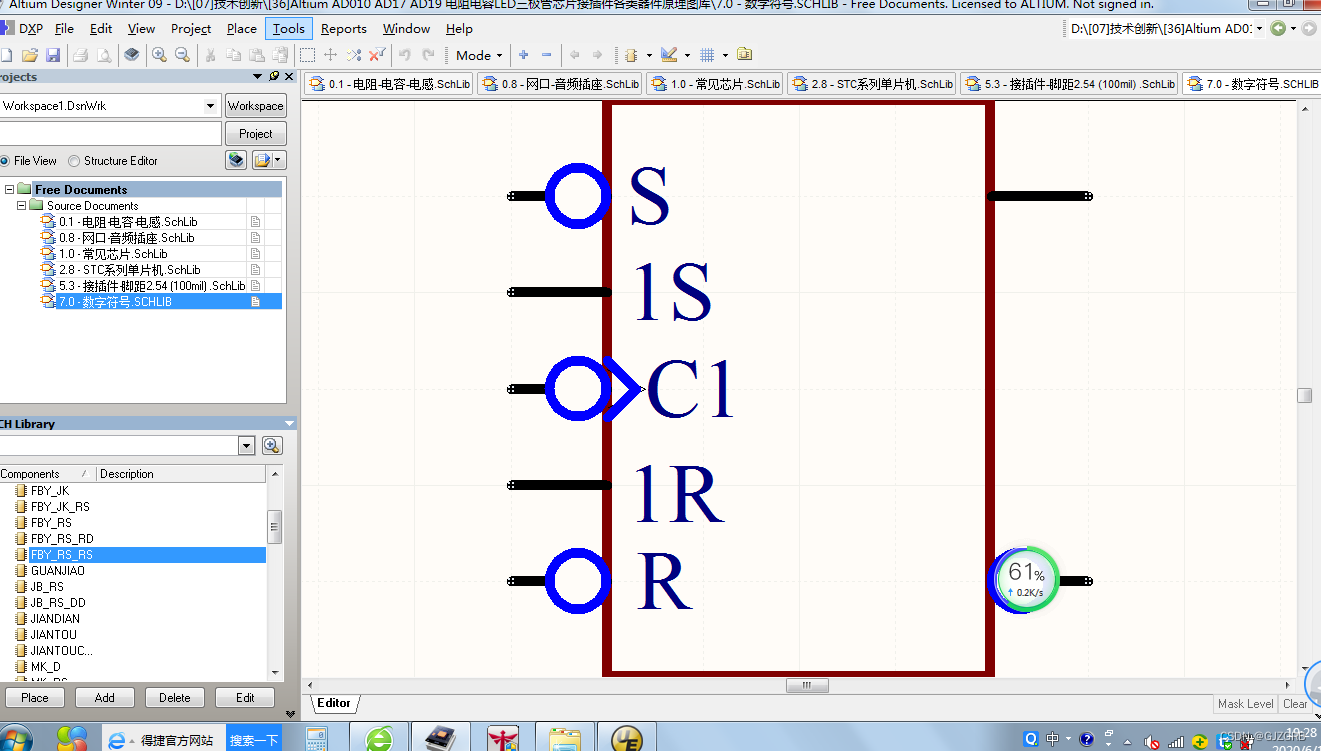Viewport: 1321px width, 751px height.
Task: Switch to the 1.0 - 常见芯片.SchLib tab
Action: coord(716,84)
